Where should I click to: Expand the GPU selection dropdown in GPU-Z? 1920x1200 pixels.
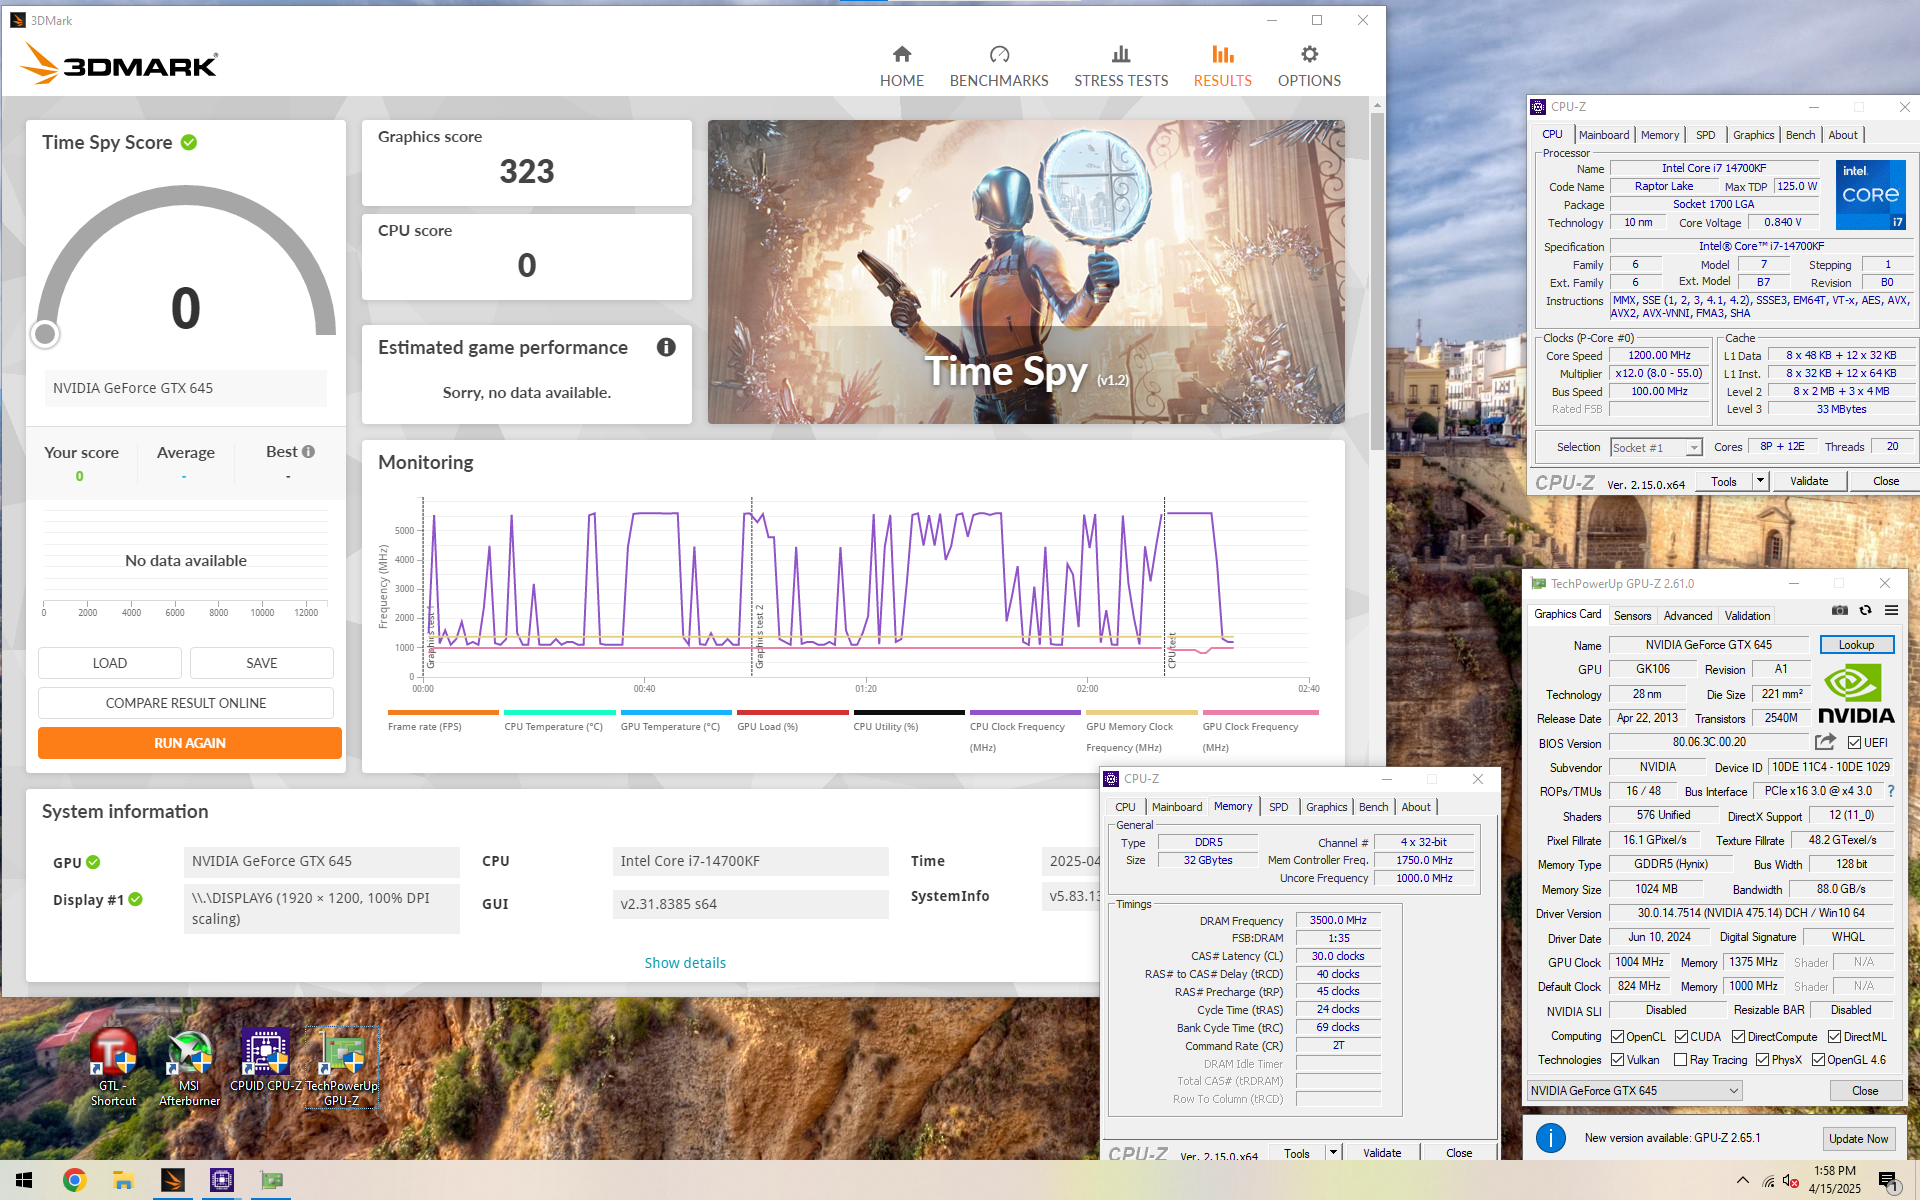click(1635, 1090)
